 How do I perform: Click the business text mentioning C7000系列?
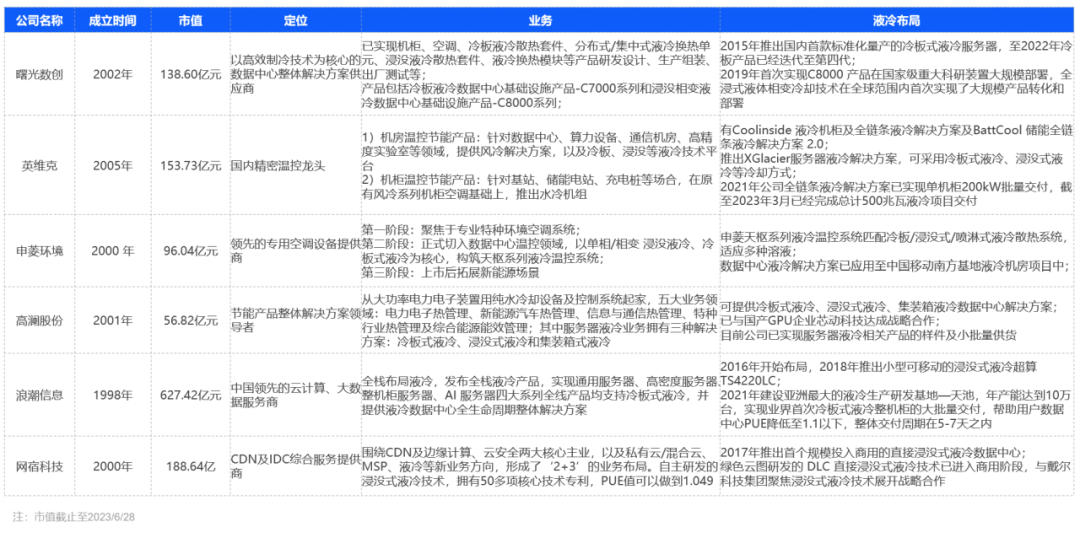tap(538, 96)
